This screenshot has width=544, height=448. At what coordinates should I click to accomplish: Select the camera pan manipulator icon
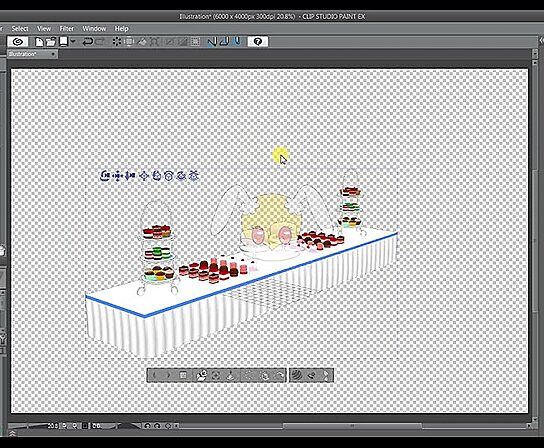coord(118,176)
